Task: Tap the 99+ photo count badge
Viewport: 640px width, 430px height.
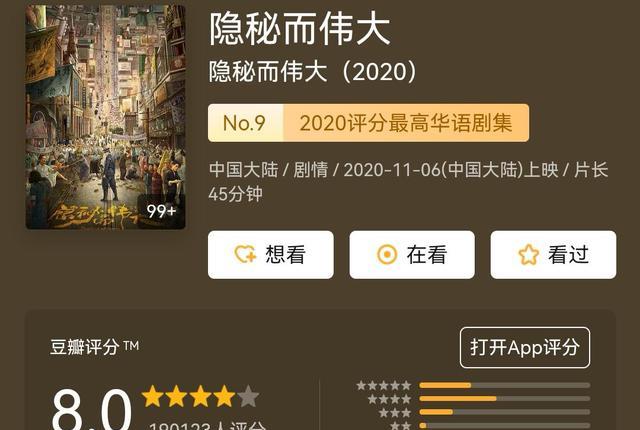Action: coord(161,211)
